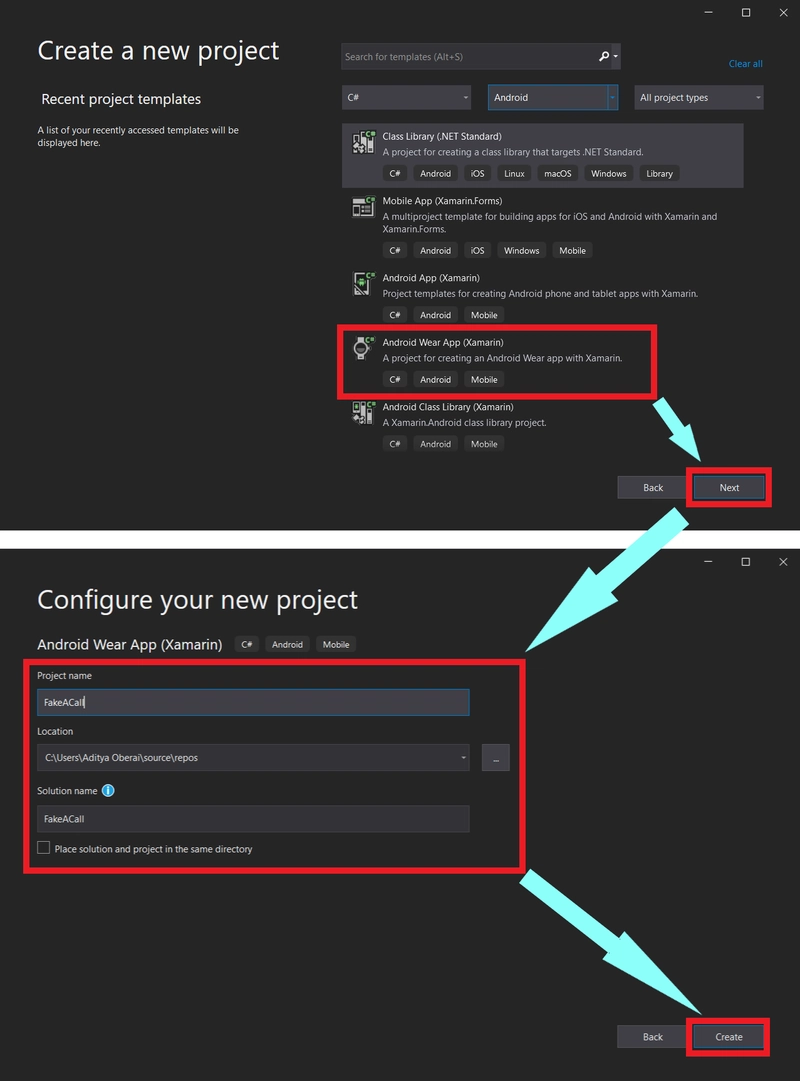Click the Create button
Screen dimensions: 800x1081
click(728, 1037)
